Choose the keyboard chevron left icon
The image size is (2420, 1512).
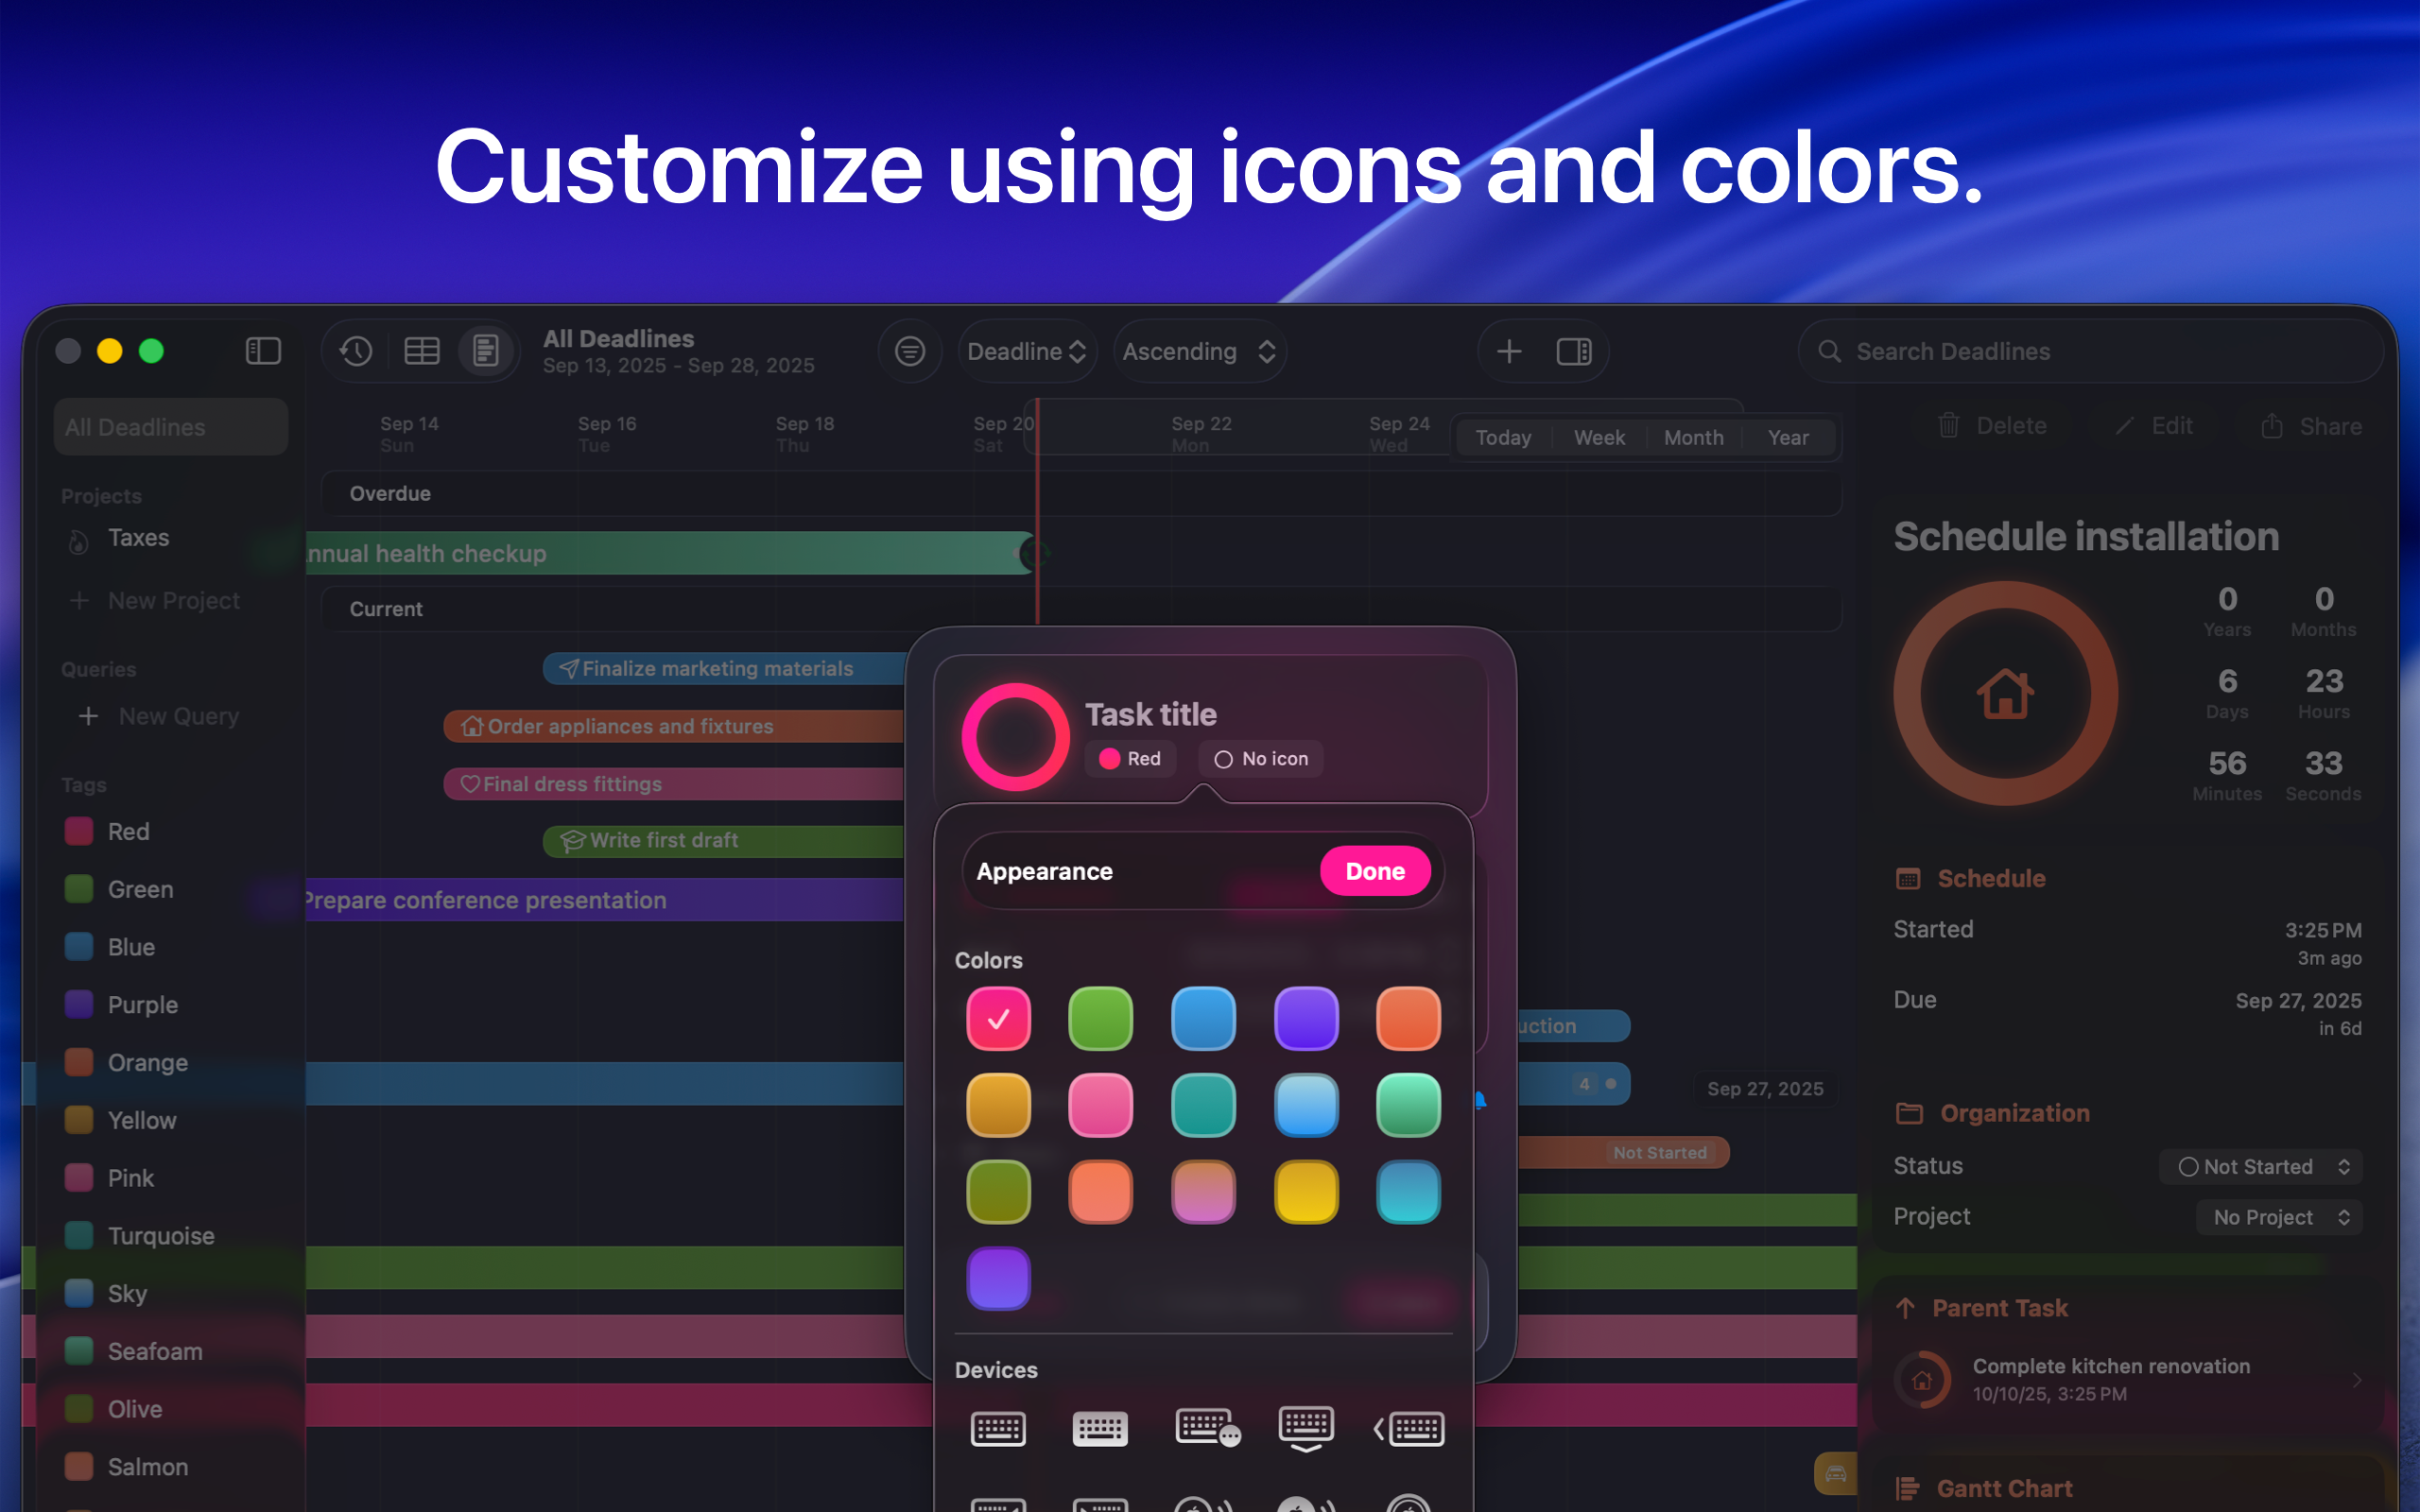(x=1409, y=1428)
